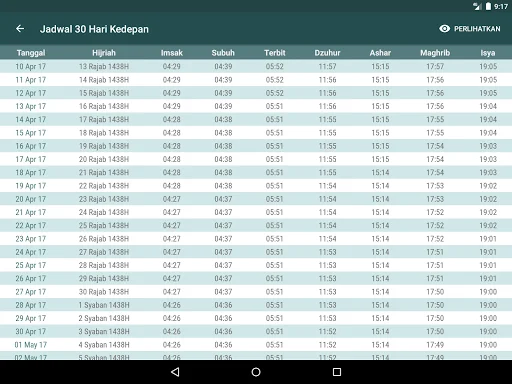This screenshot has height=384, width=512.
Task: Select the 1 Syaban 1438H row
Action: click(256, 305)
